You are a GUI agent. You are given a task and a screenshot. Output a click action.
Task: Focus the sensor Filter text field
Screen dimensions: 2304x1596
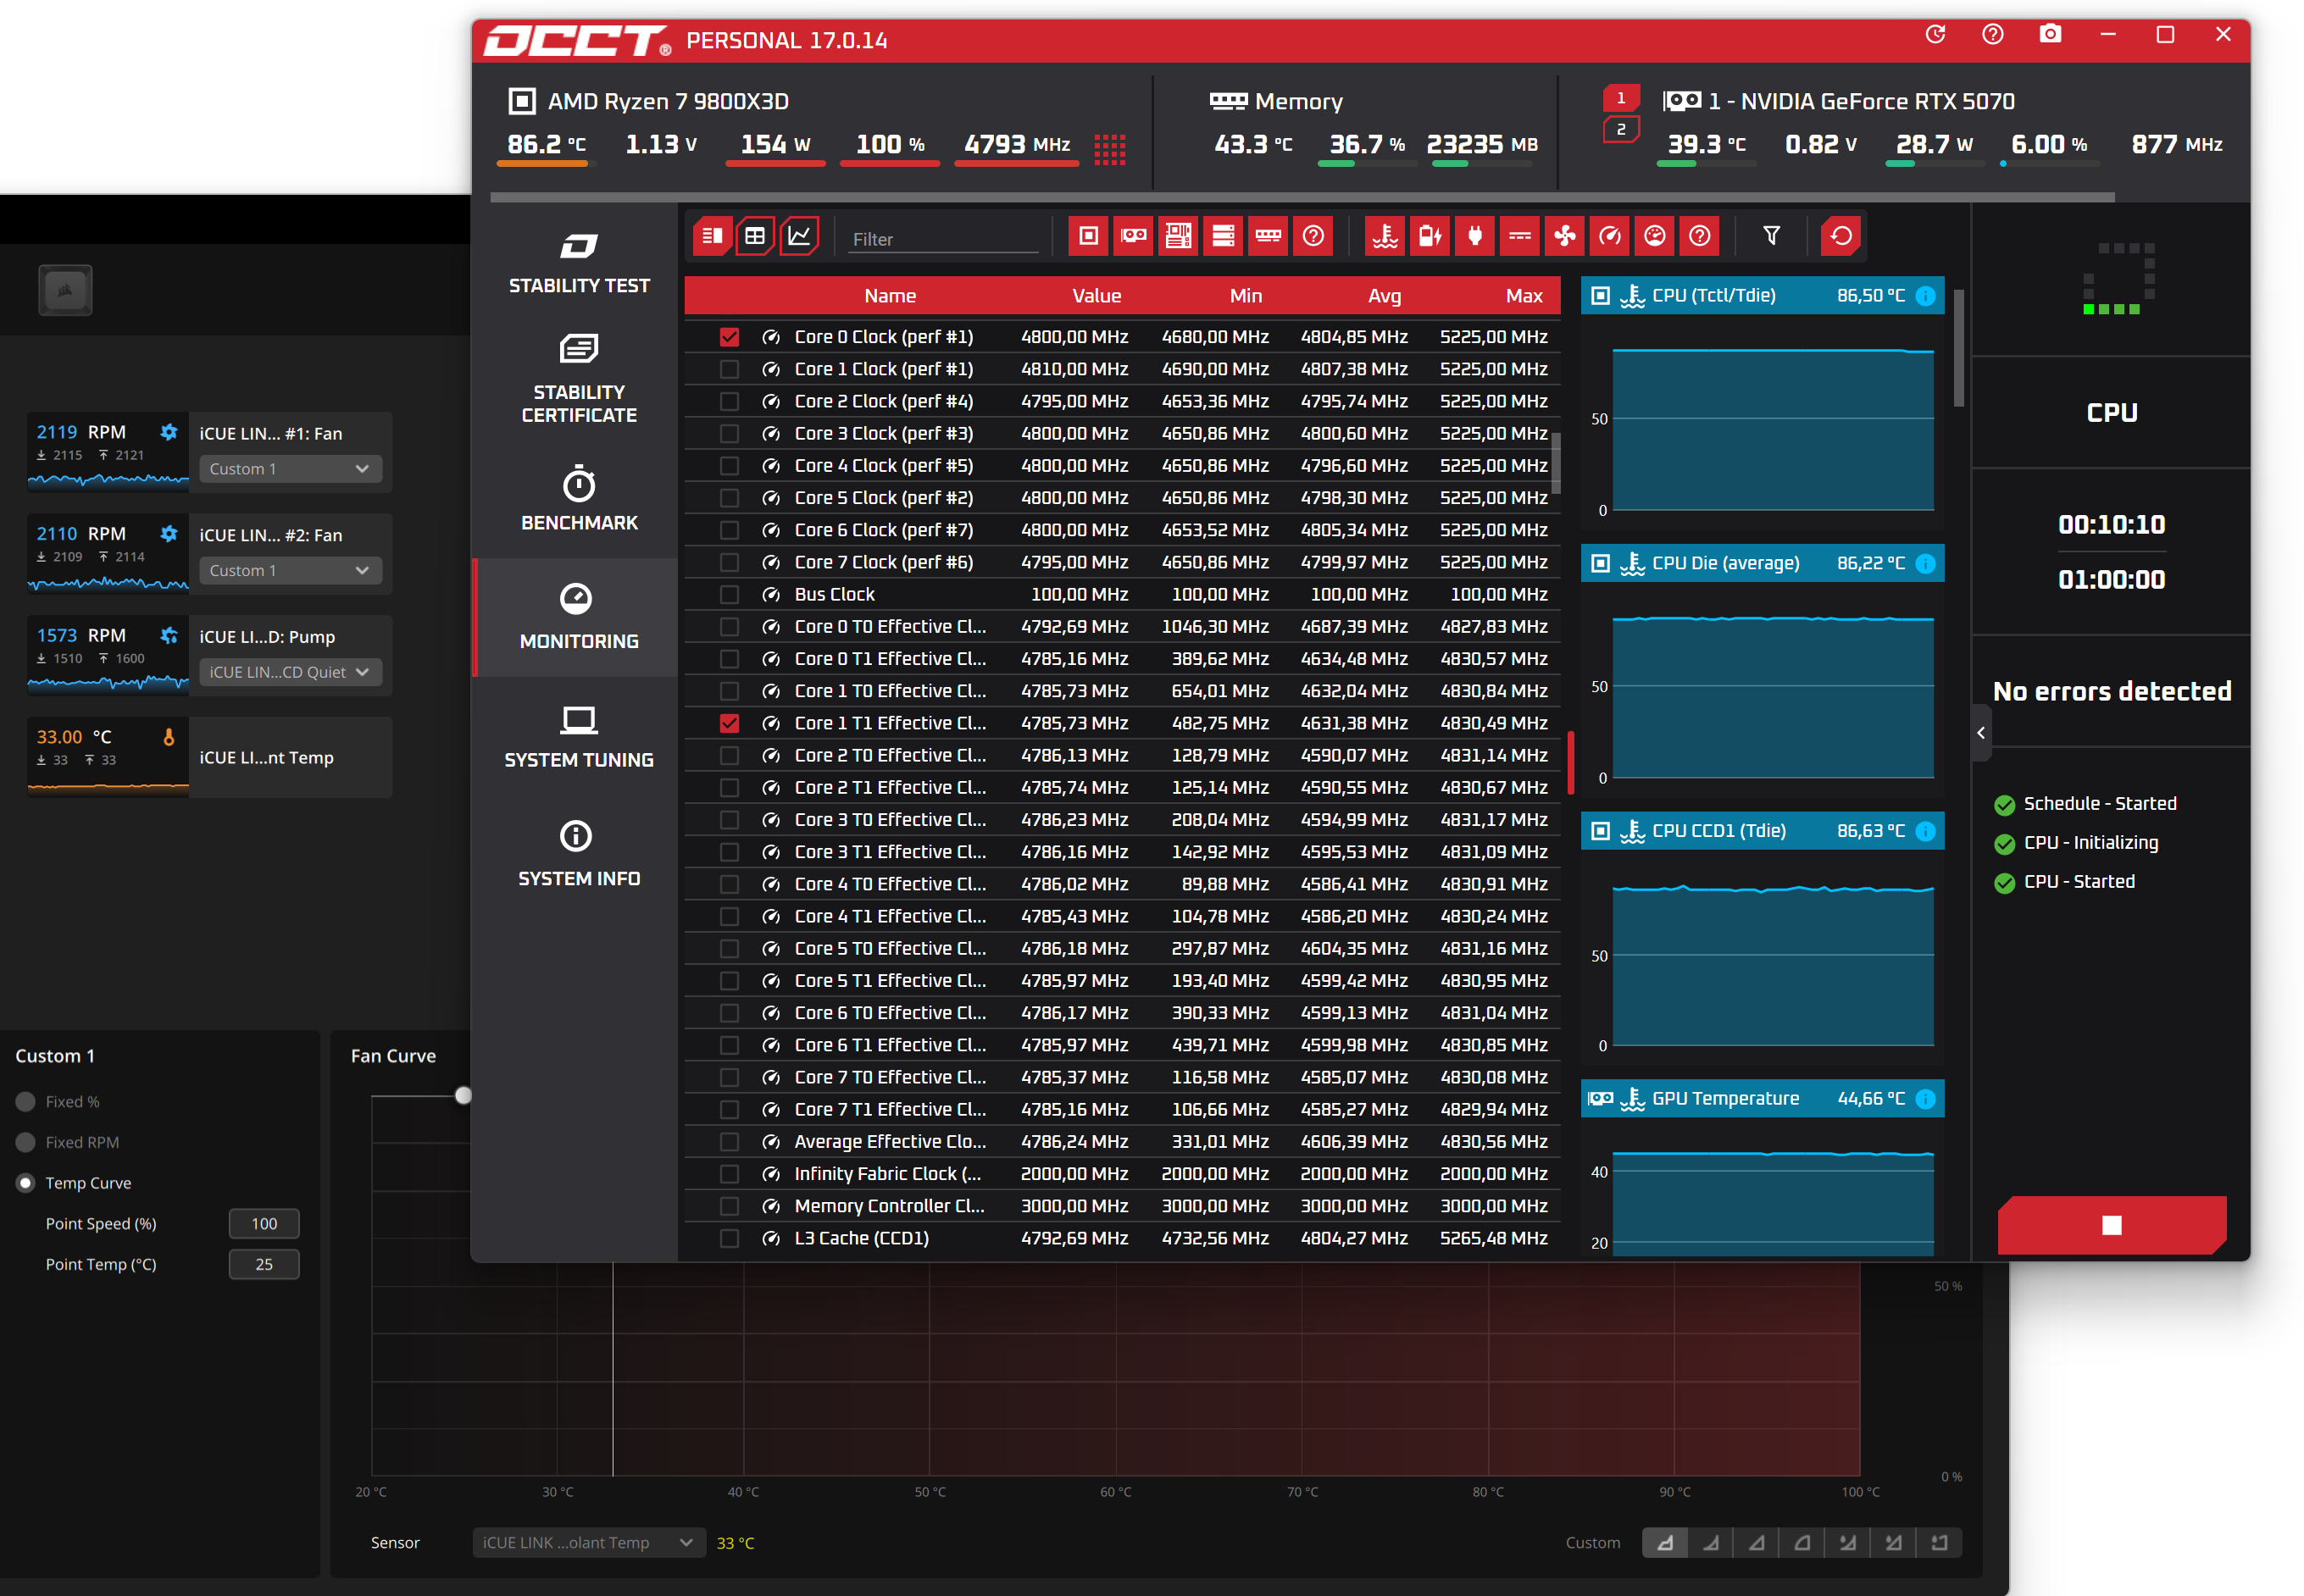click(943, 239)
